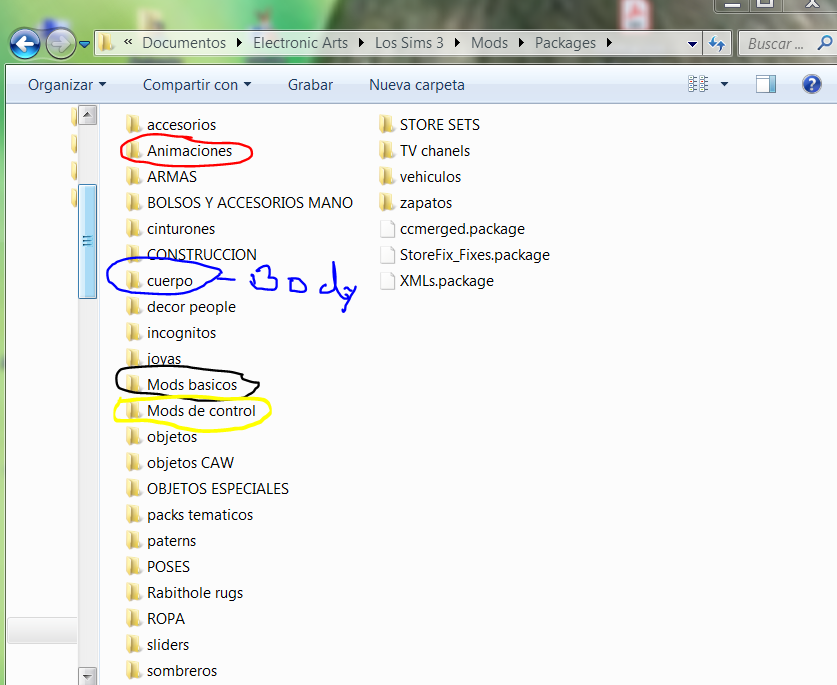Select the Mods de control folder name
The image size is (837, 685).
(201, 411)
